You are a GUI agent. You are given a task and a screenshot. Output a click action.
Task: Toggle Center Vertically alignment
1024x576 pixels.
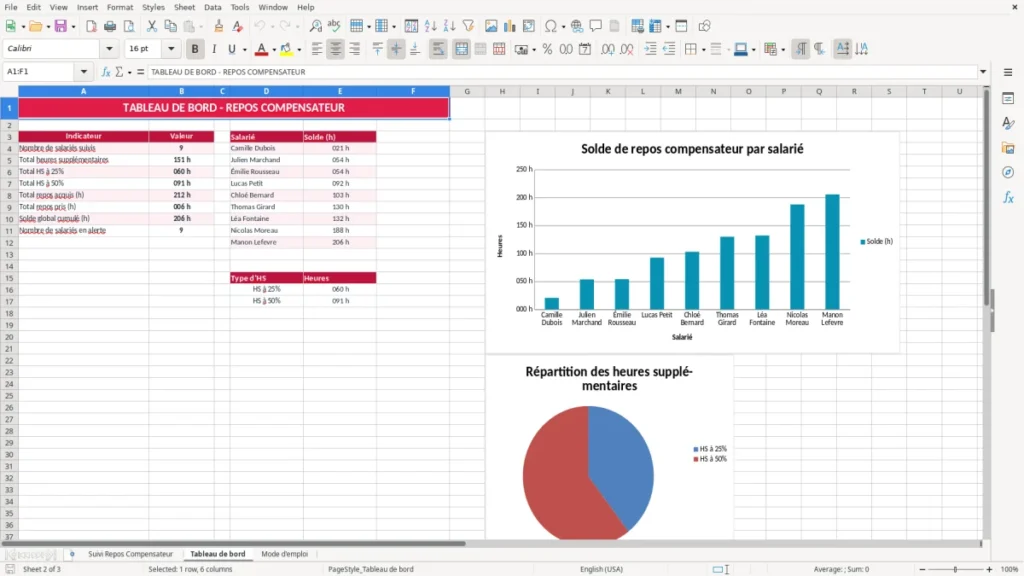[x=396, y=49]
